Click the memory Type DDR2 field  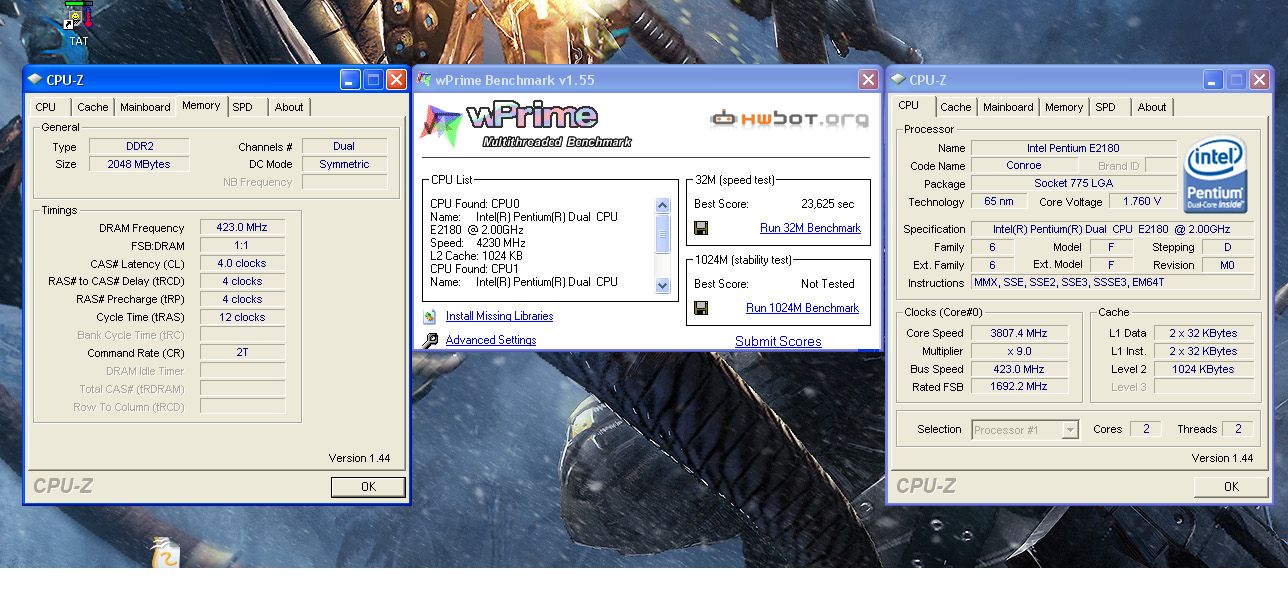coord(139,146)
